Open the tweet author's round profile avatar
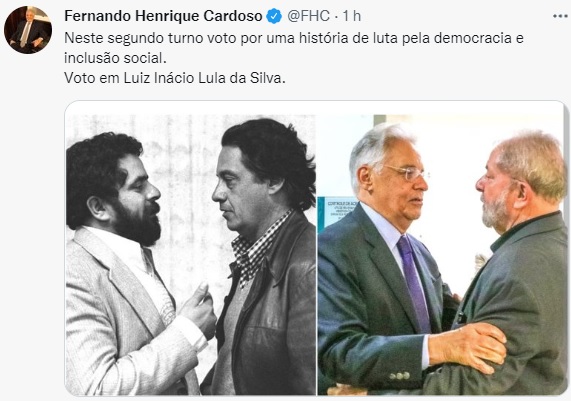The height and width of the screenshot is (401, 571). tap(28, 30)
